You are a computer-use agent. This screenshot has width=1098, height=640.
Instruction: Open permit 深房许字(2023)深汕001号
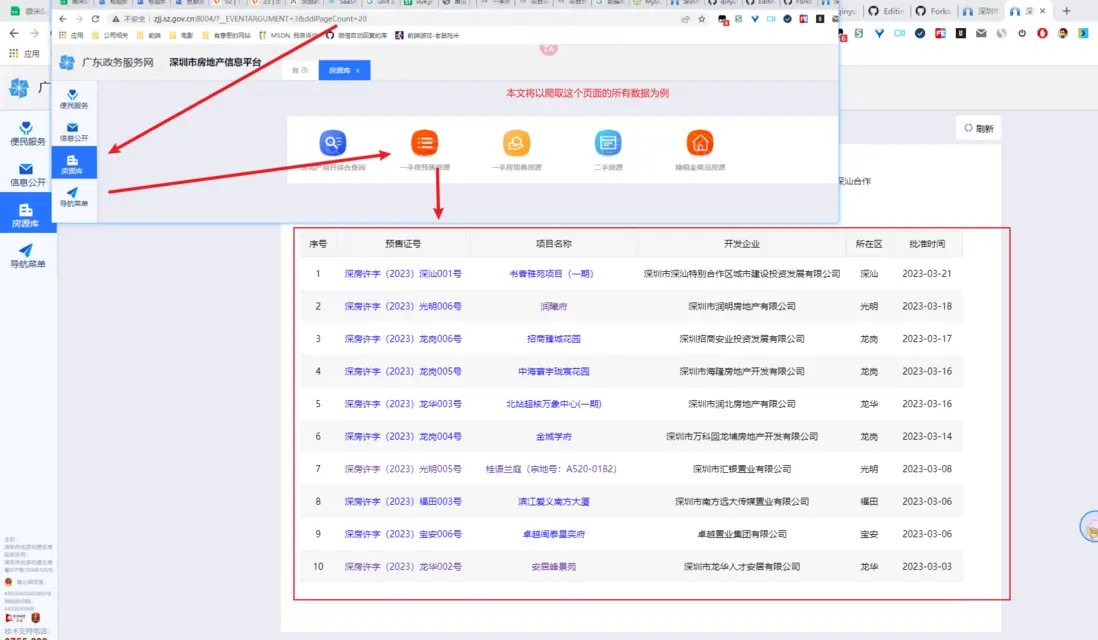tap(403, 274)
